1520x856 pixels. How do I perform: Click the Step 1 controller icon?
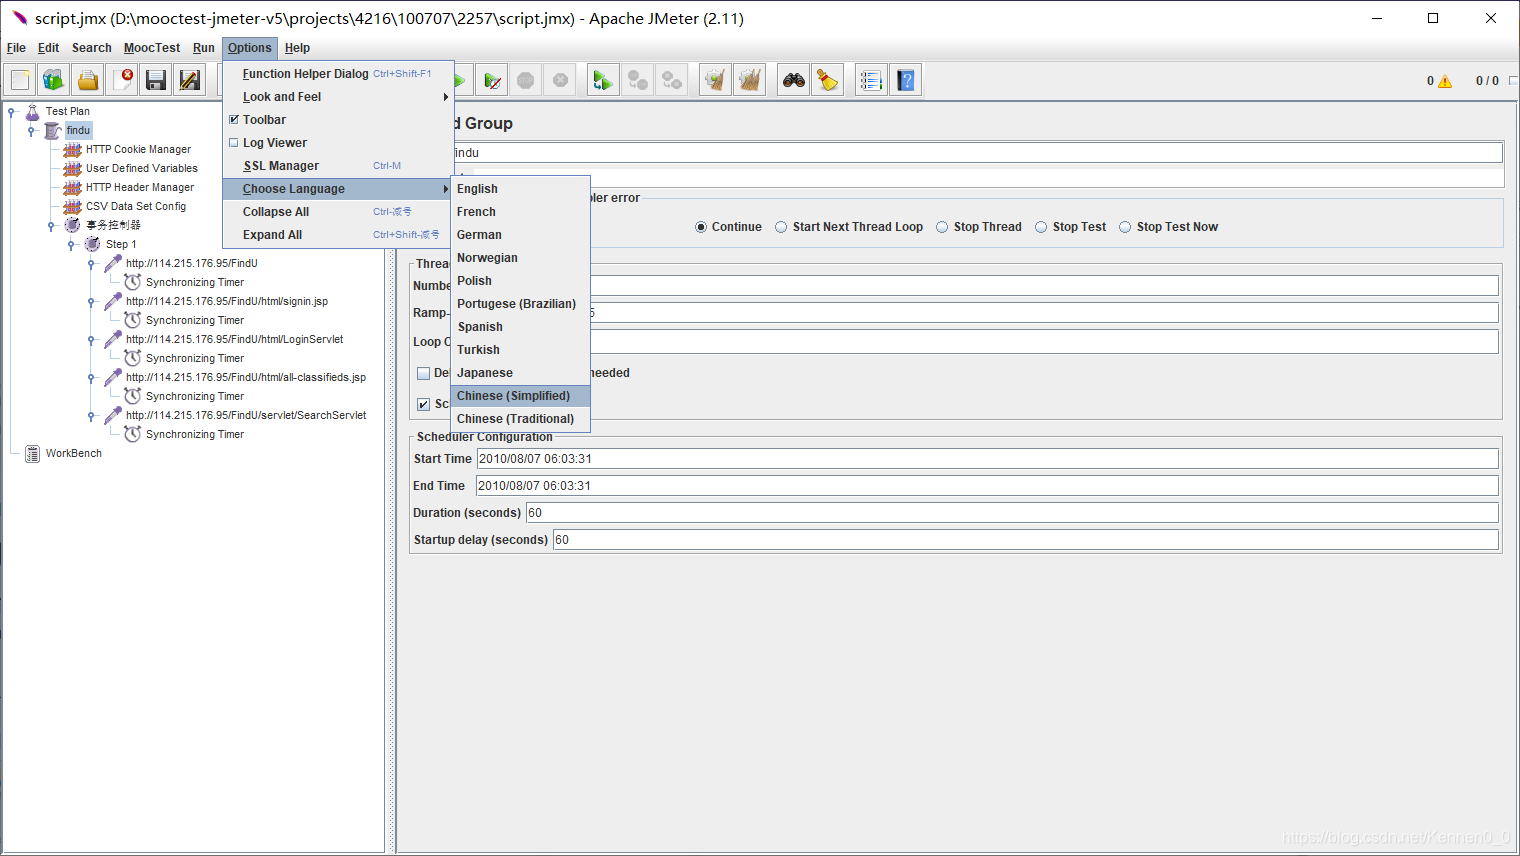pyautogui.click(x=93, y=244)
